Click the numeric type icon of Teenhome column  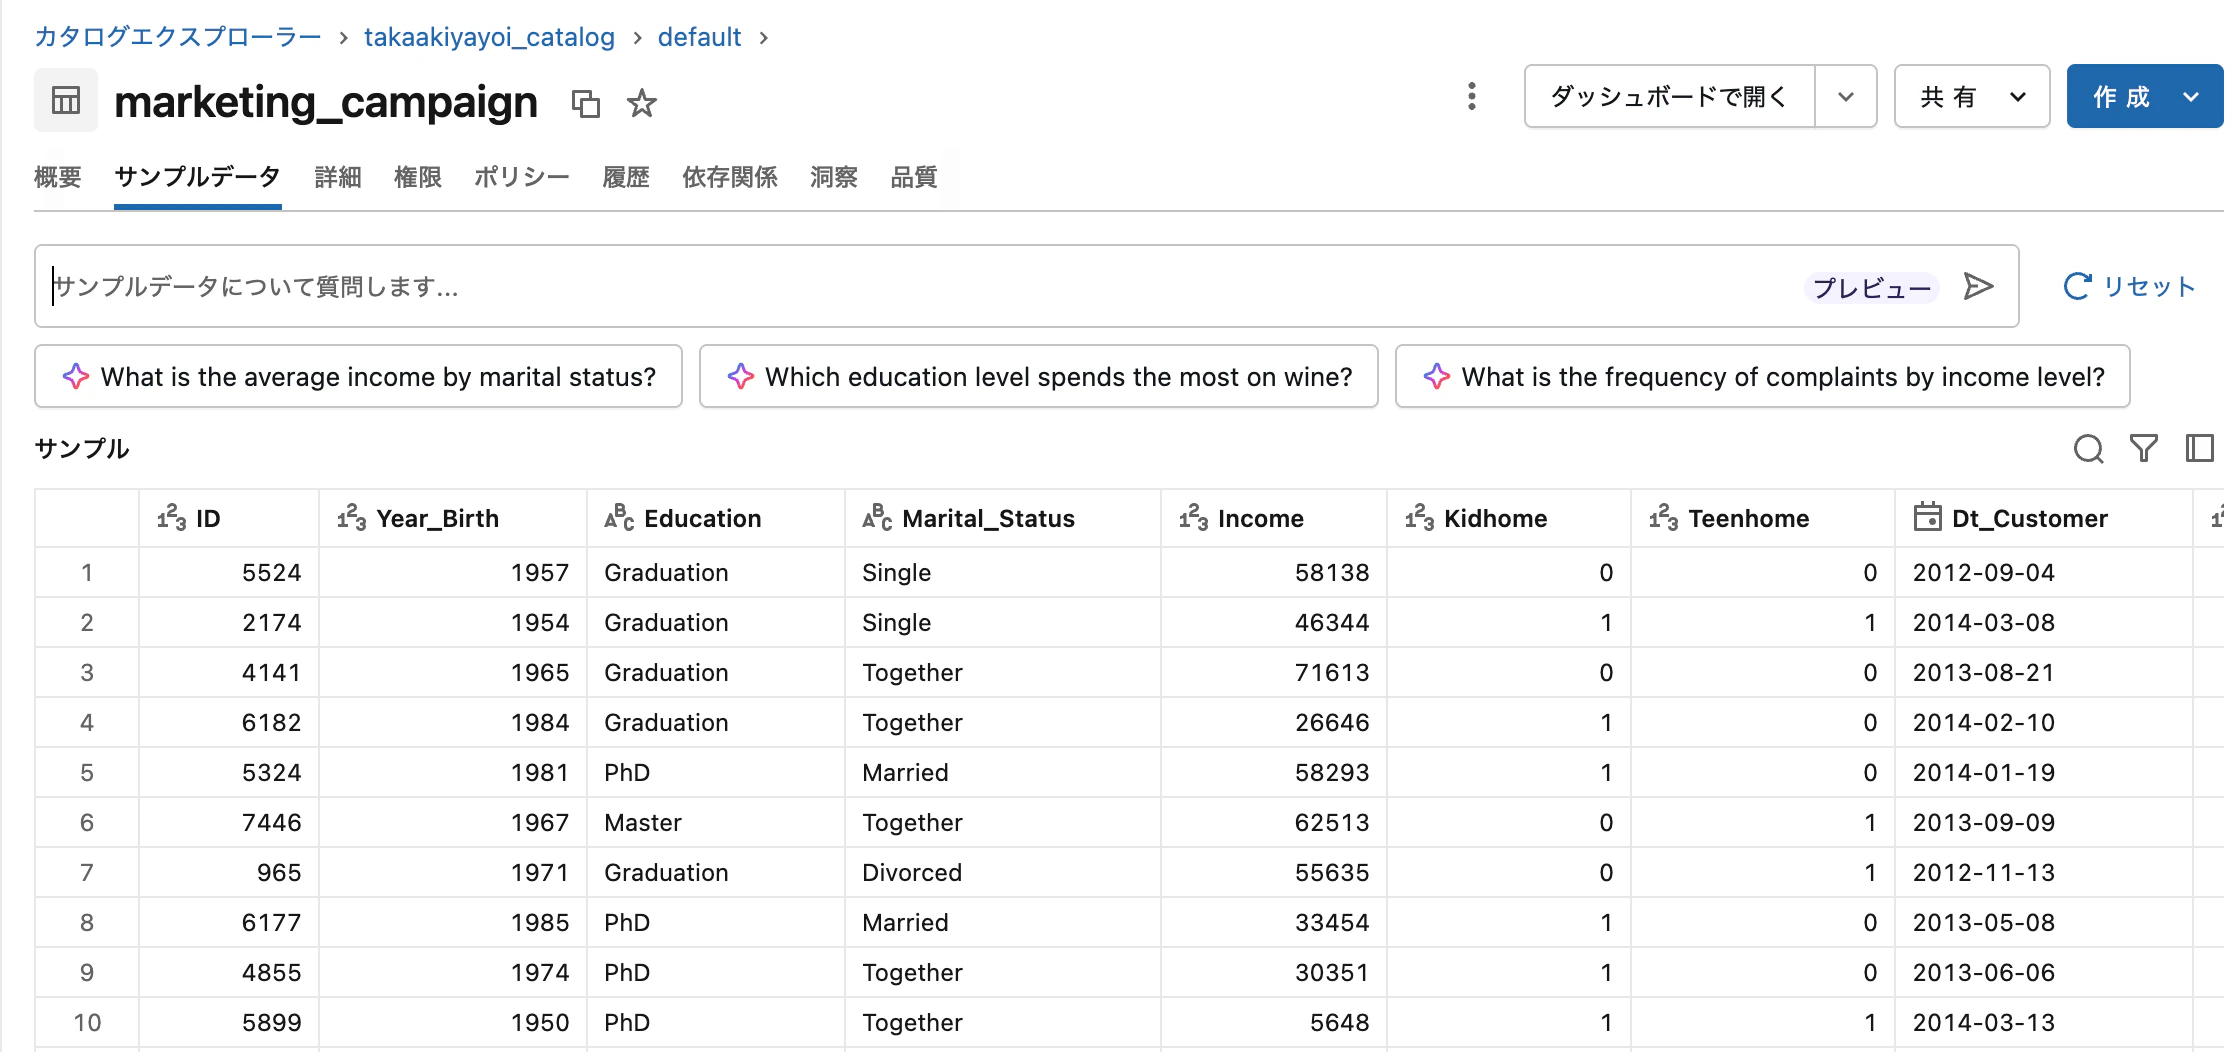[x=1663, y=518]
